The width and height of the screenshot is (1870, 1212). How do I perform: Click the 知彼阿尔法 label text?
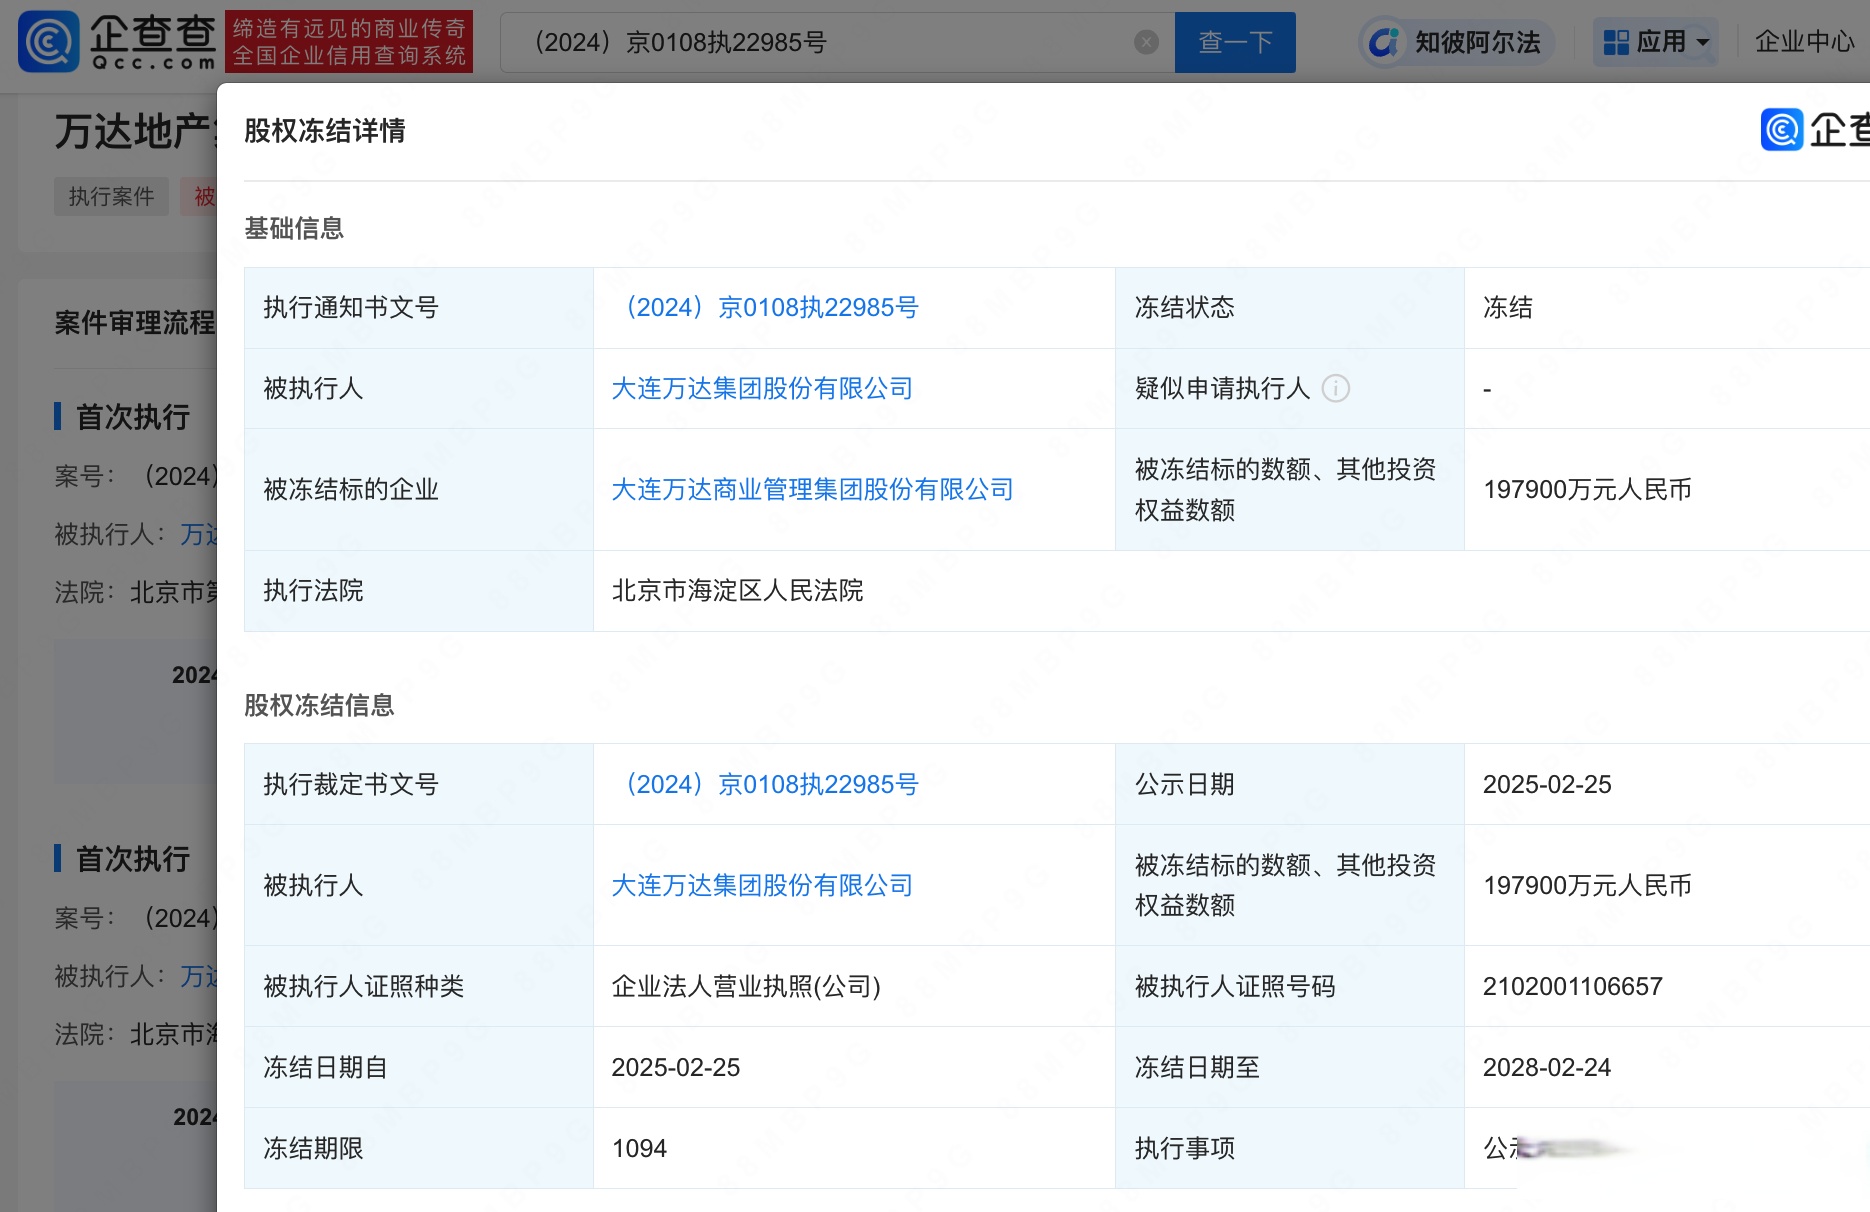pyautogui.click(x=1477, y=42)
